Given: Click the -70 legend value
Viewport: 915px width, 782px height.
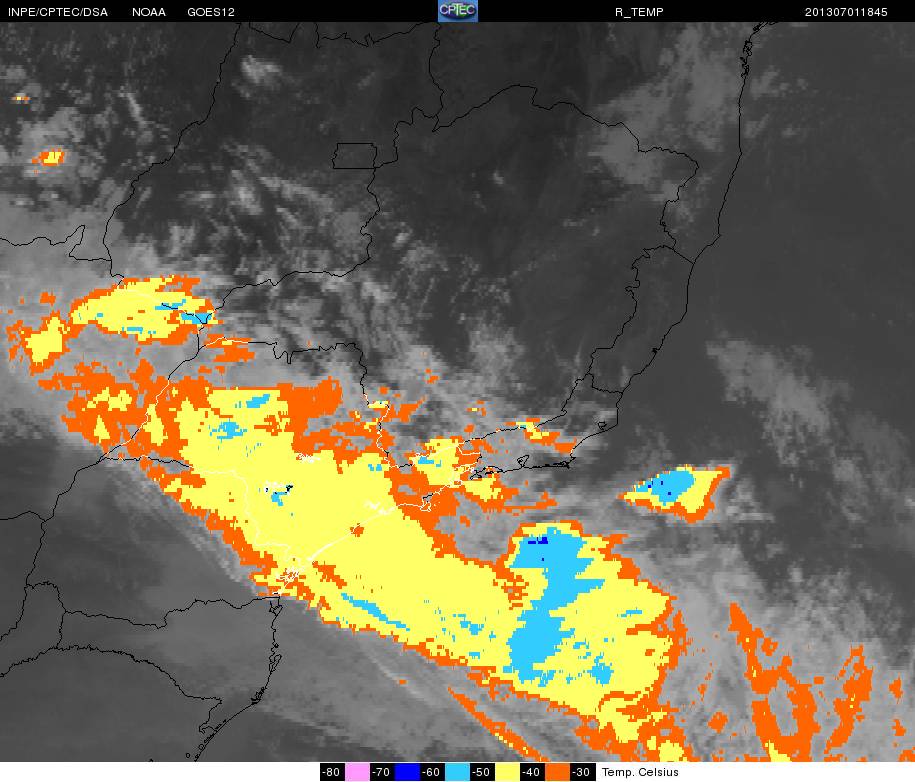Looking at the screenshot, I should coord(382,772).
